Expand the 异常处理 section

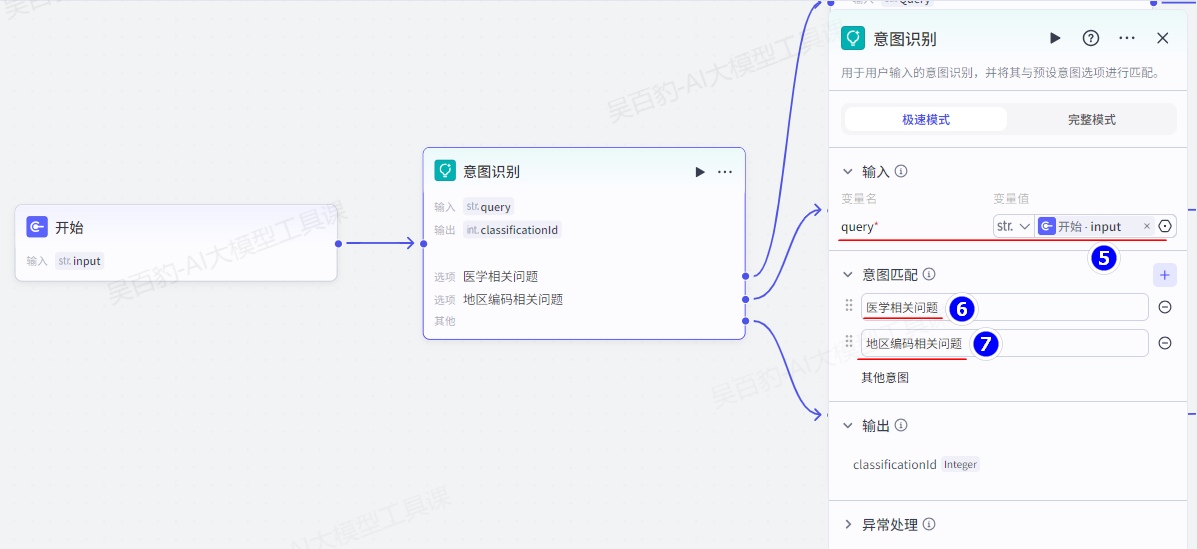coord(848,524)
